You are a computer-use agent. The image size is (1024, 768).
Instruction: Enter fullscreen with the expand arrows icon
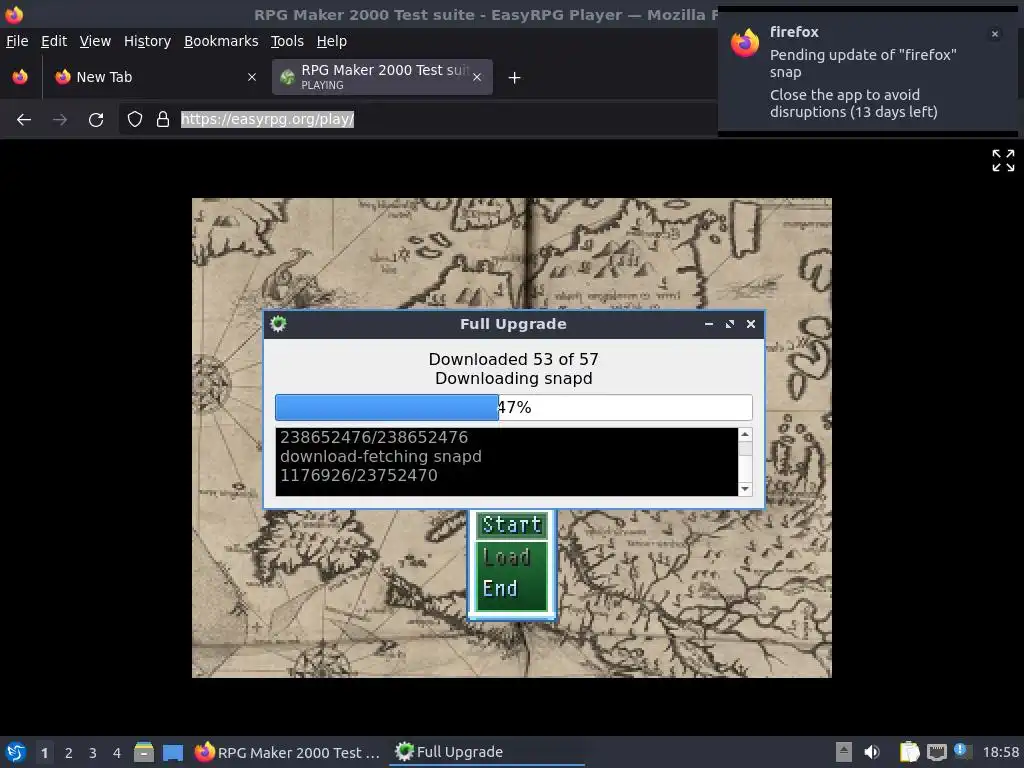pos(1003,161)
